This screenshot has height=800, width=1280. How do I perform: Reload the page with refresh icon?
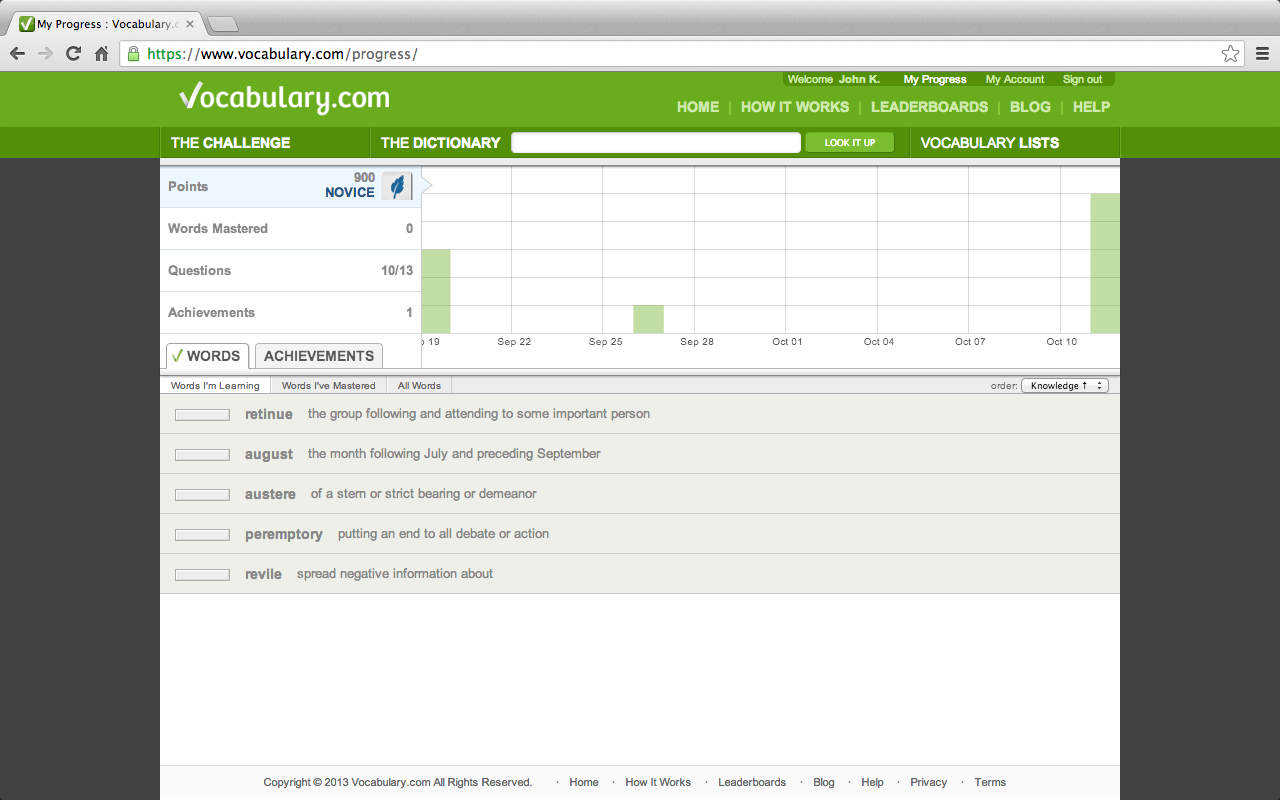pos(73,54)
